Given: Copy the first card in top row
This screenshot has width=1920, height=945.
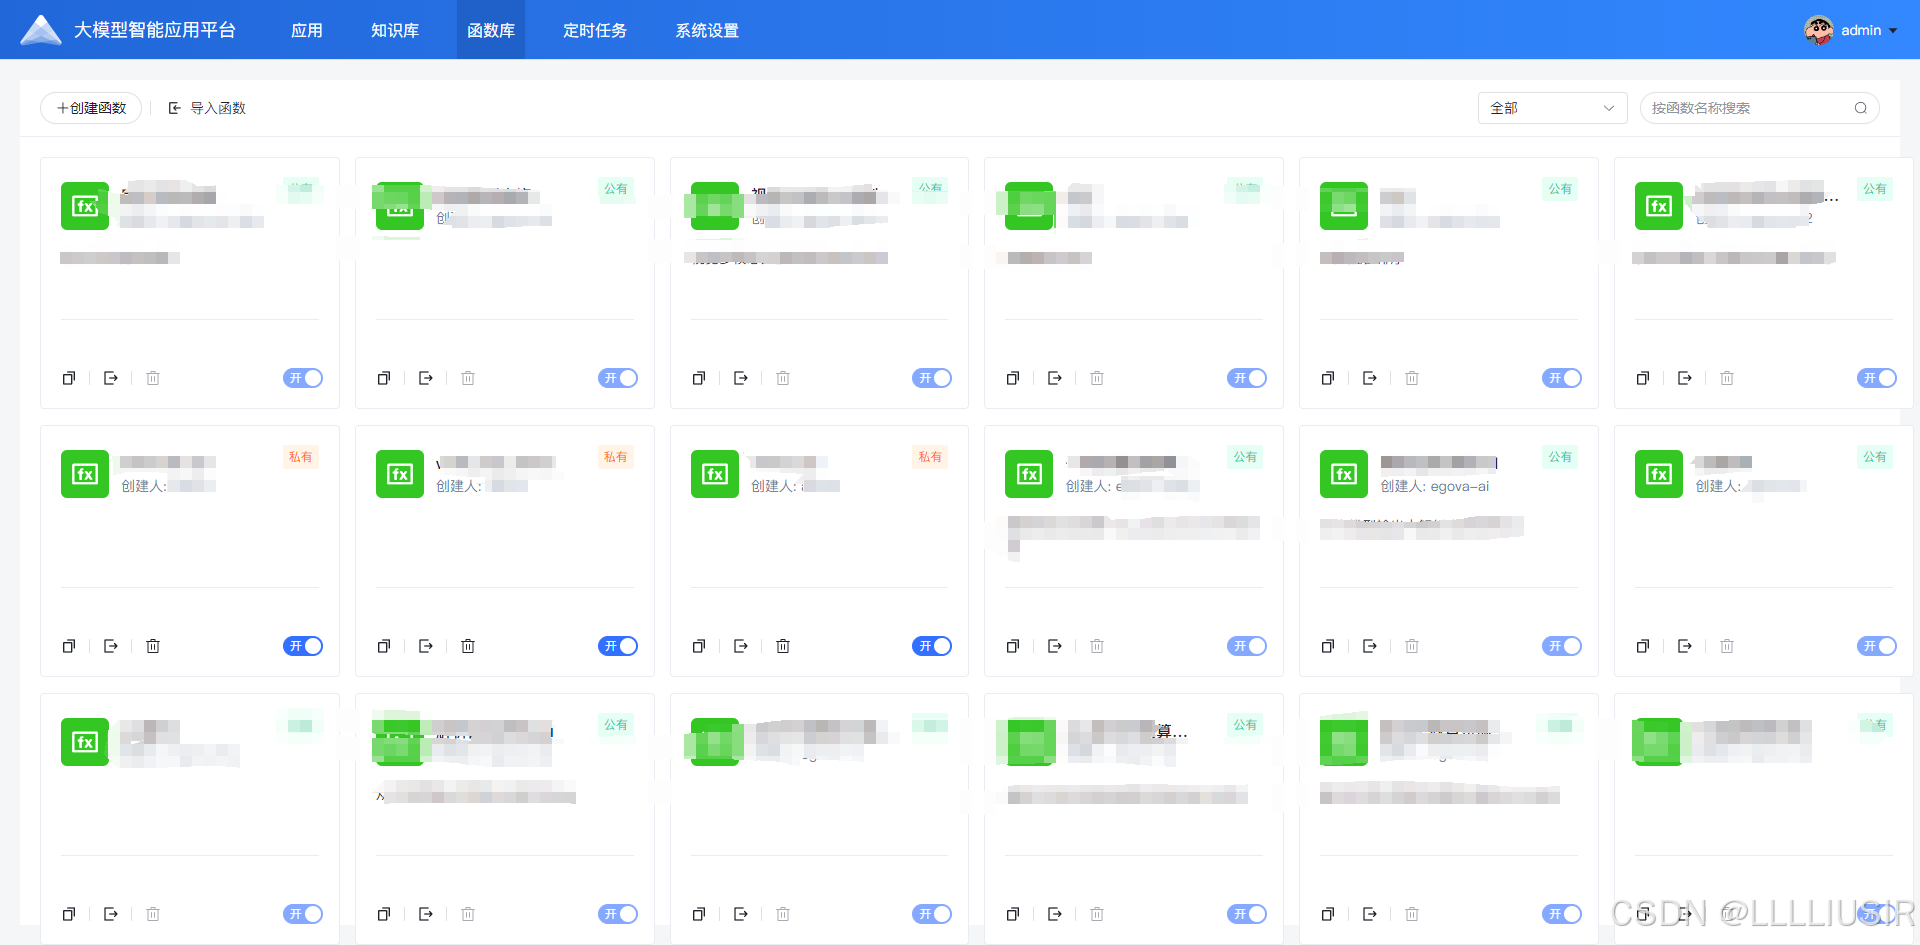Looking at the screenshot, I should (69, 378).
